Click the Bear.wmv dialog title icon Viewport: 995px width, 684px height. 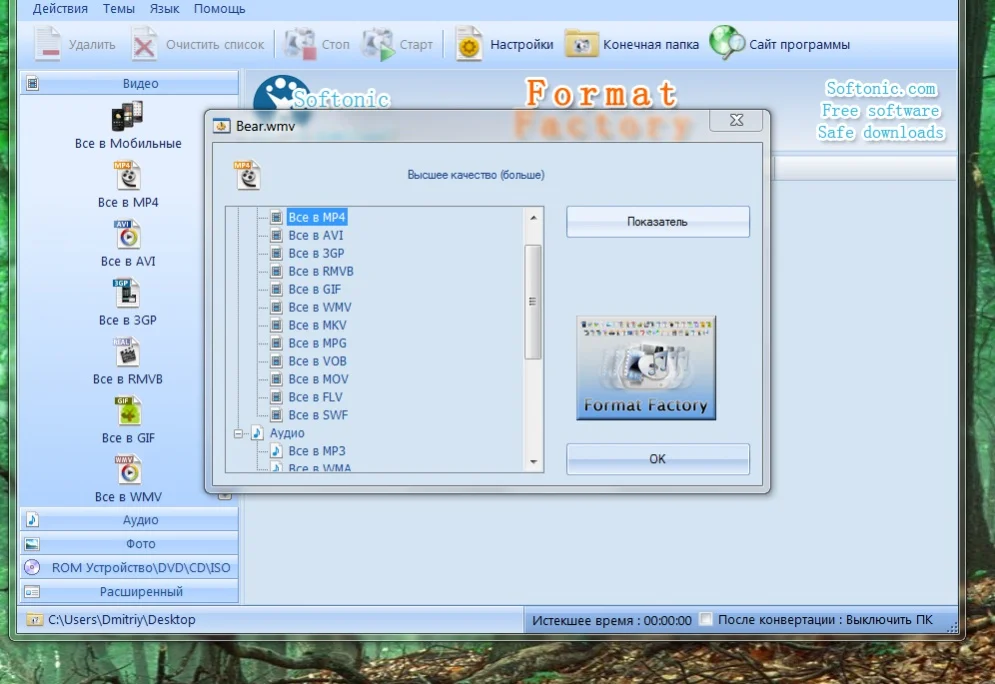tap(221, 126)
